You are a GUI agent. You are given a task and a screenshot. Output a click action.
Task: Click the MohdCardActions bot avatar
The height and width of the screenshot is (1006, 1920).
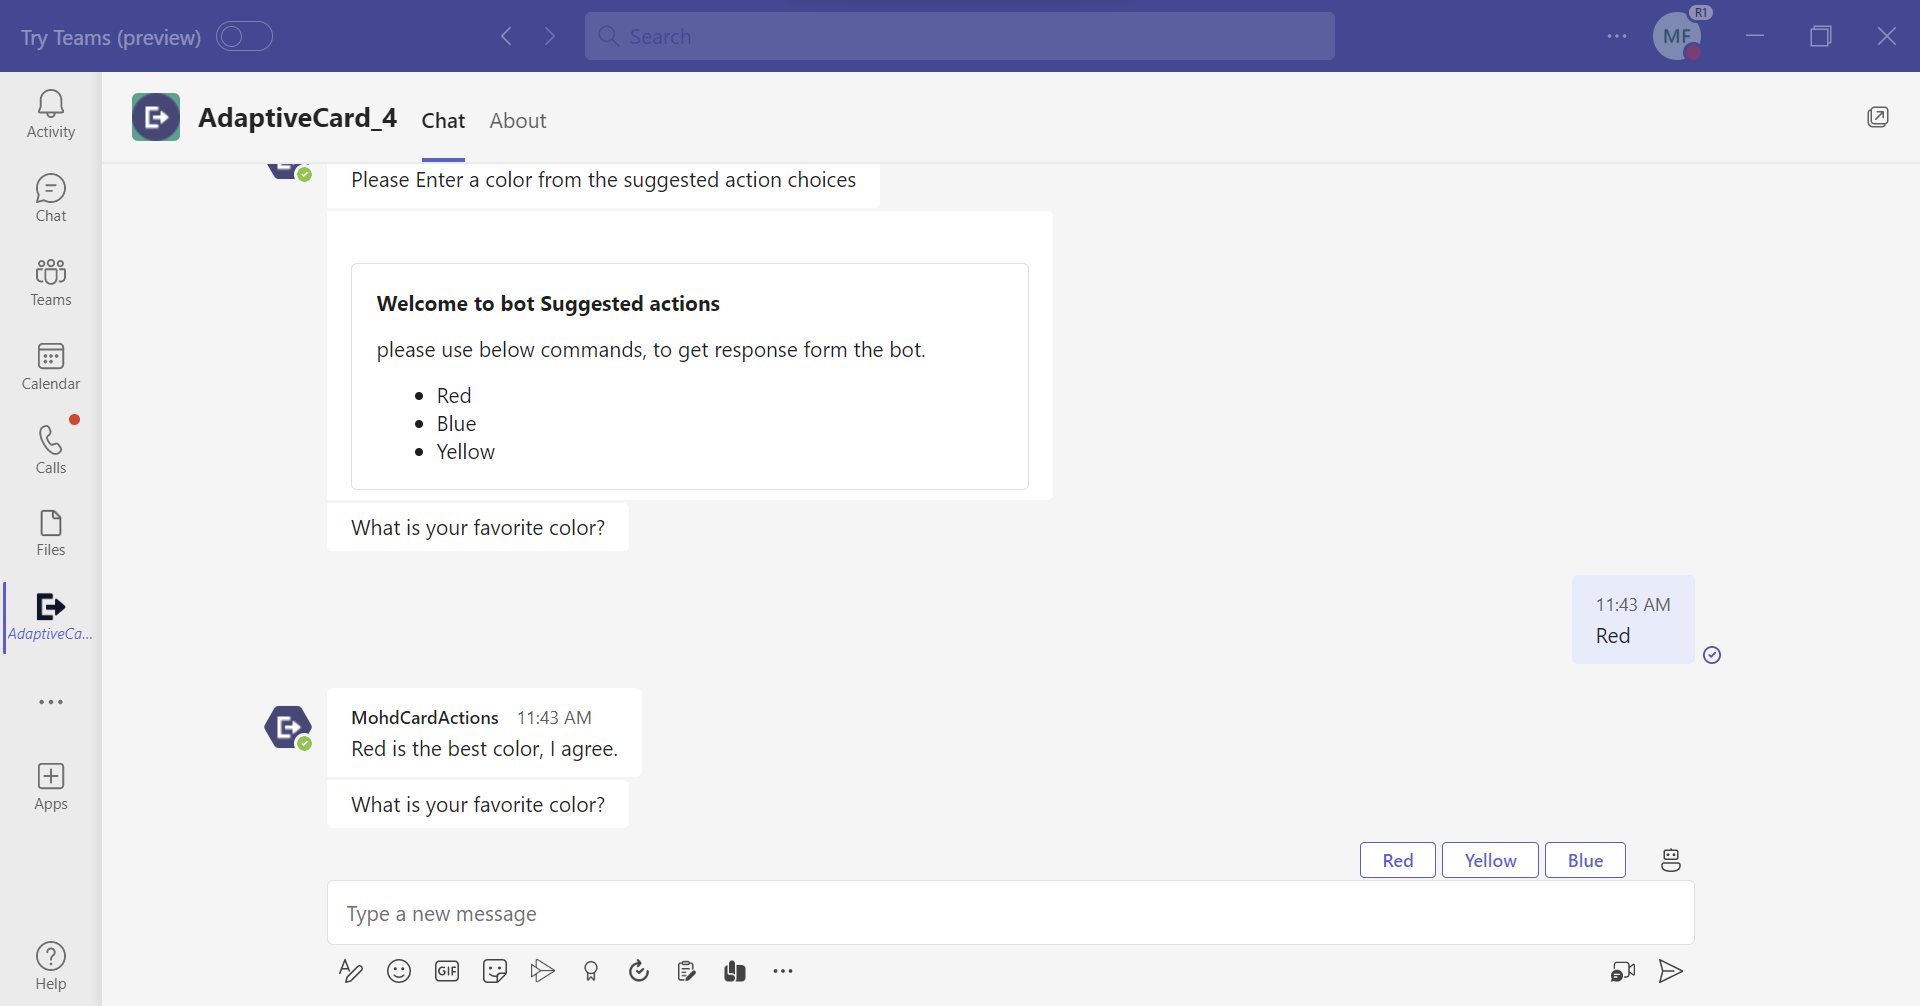288,727
